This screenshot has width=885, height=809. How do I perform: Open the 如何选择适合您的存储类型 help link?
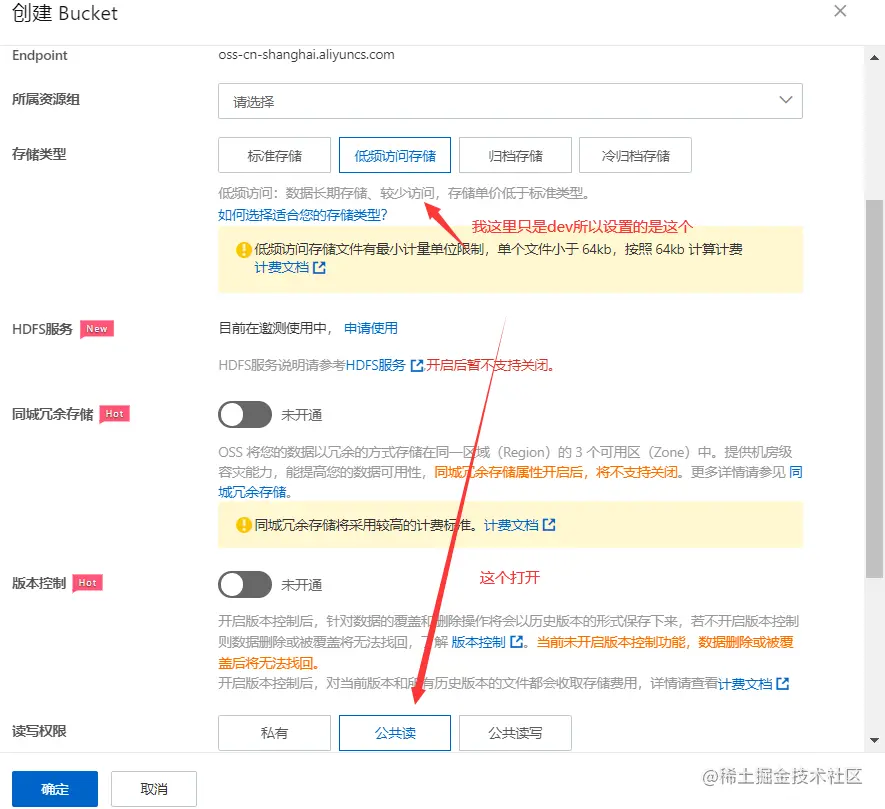[302, 214]
